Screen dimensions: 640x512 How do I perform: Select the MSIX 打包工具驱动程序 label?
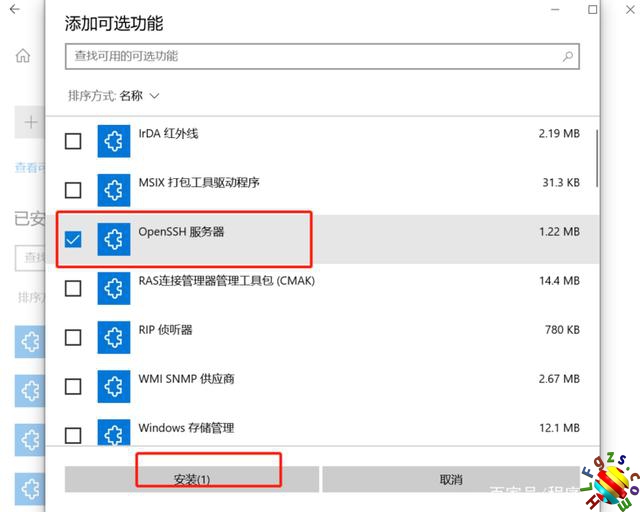click(199, 183)
